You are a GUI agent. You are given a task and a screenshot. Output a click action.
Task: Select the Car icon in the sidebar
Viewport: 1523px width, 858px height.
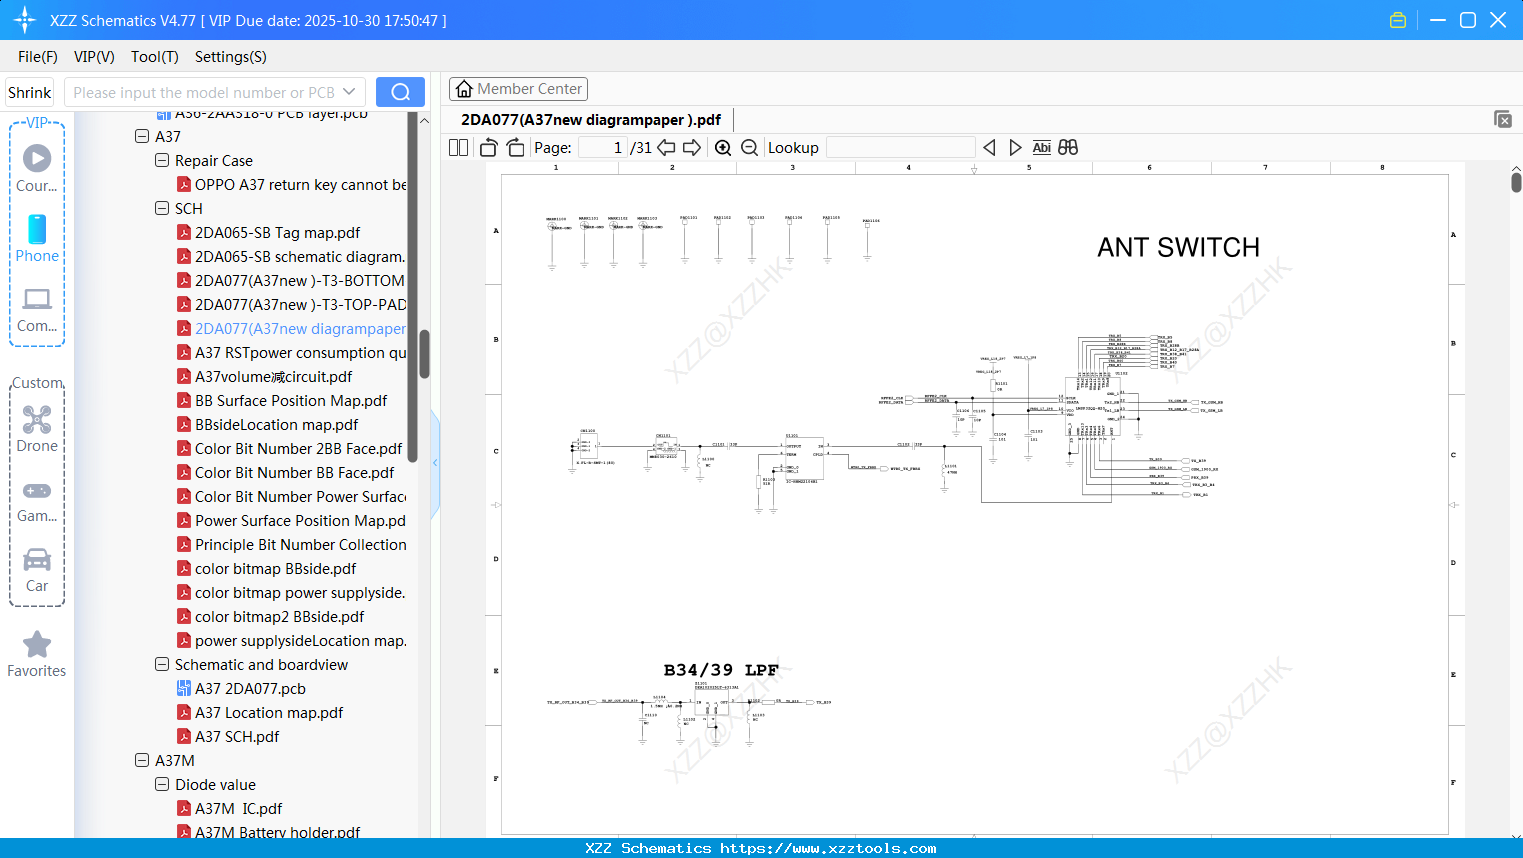(37, 560)
